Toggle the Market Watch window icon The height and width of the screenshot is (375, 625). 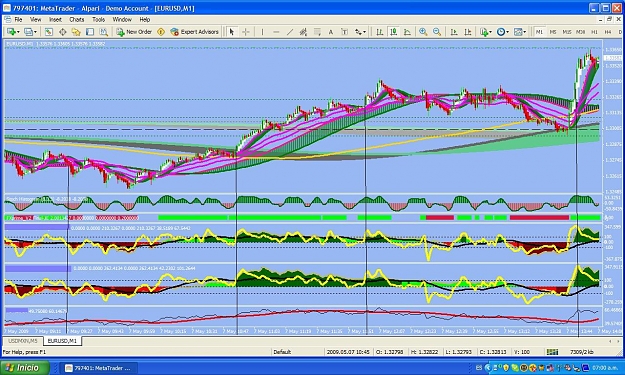click(x=49, y=32)
